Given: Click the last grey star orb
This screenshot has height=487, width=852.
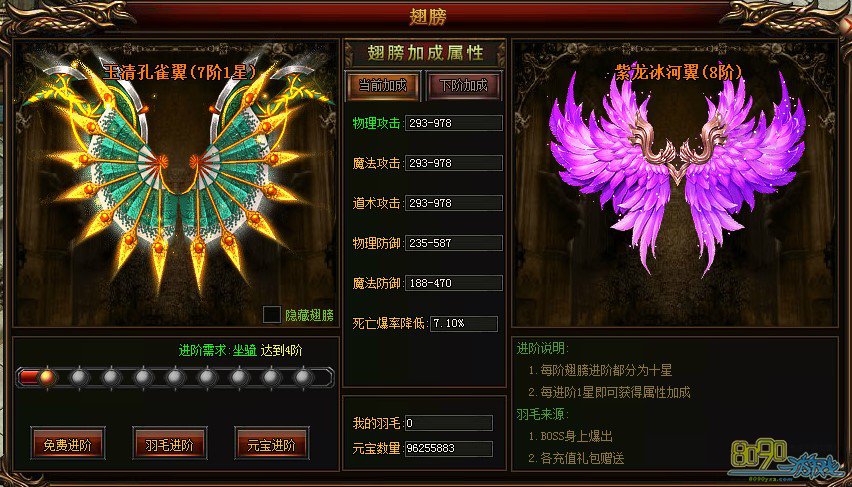Looking at the screenshot, I should (303, 377).
